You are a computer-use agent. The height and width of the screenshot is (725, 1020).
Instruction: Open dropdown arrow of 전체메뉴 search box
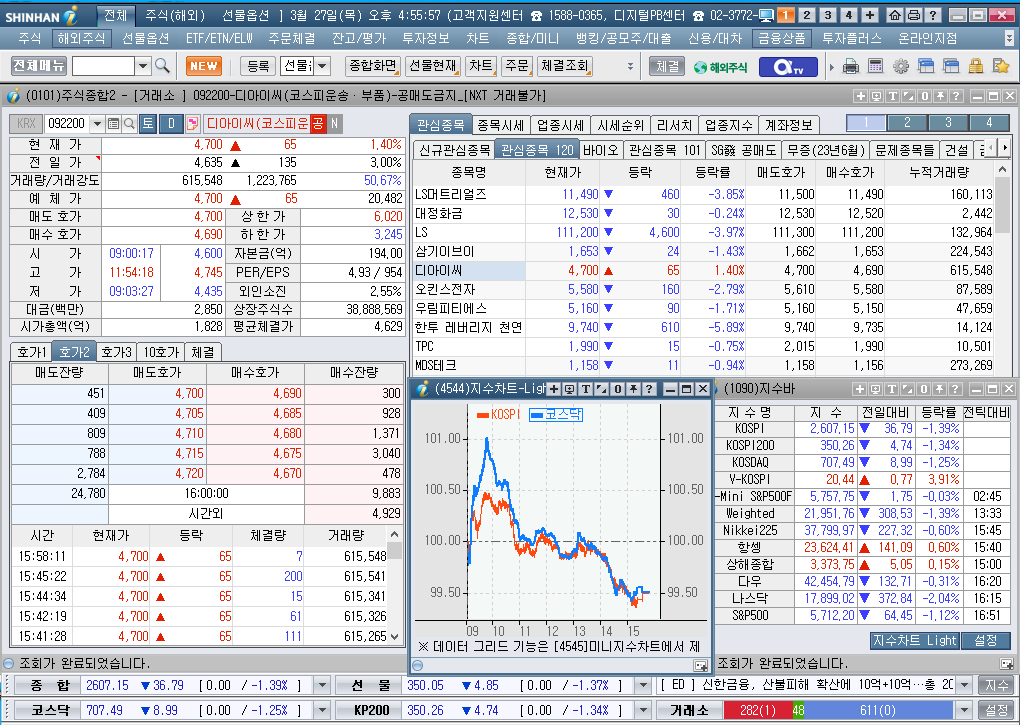(x=143, y=66)
